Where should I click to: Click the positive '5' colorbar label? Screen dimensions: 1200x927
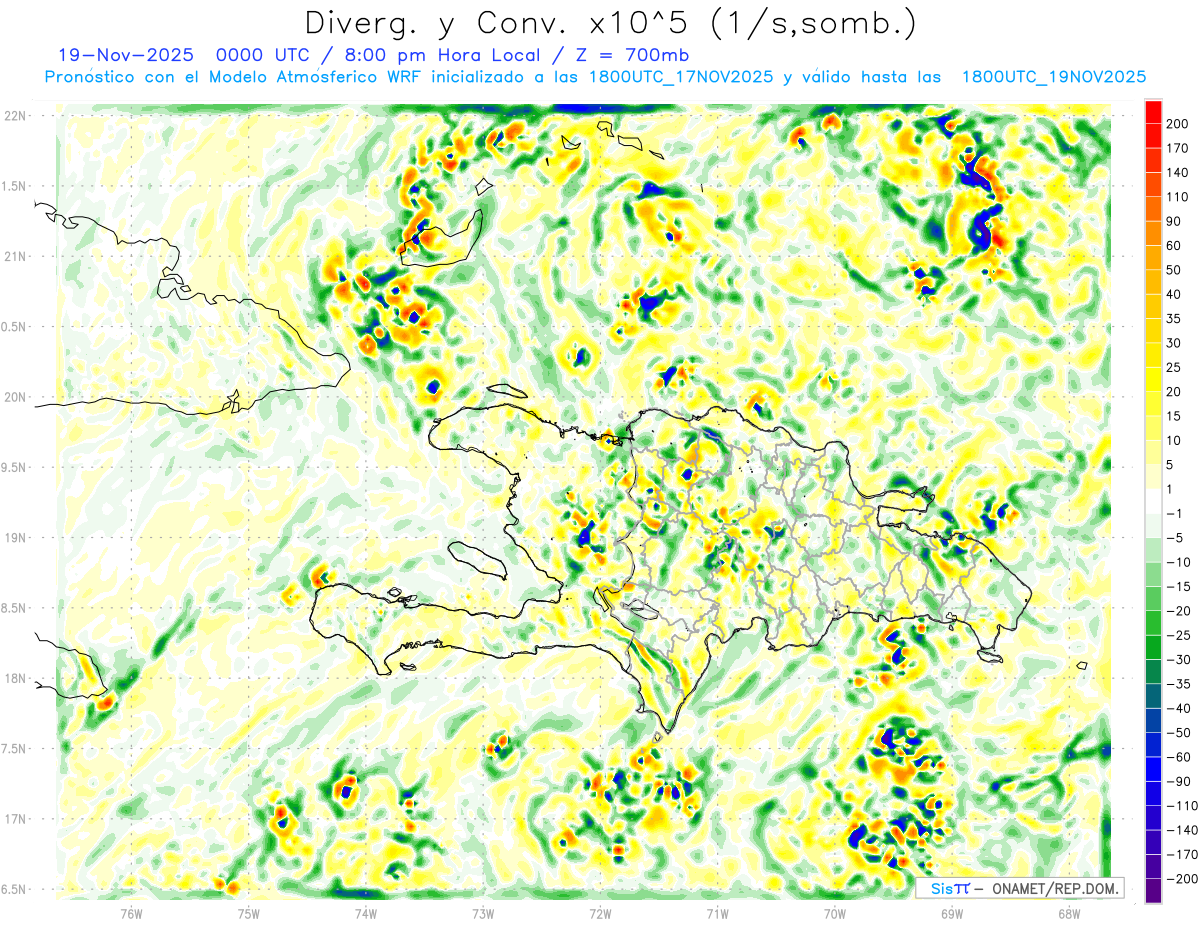1172,465
